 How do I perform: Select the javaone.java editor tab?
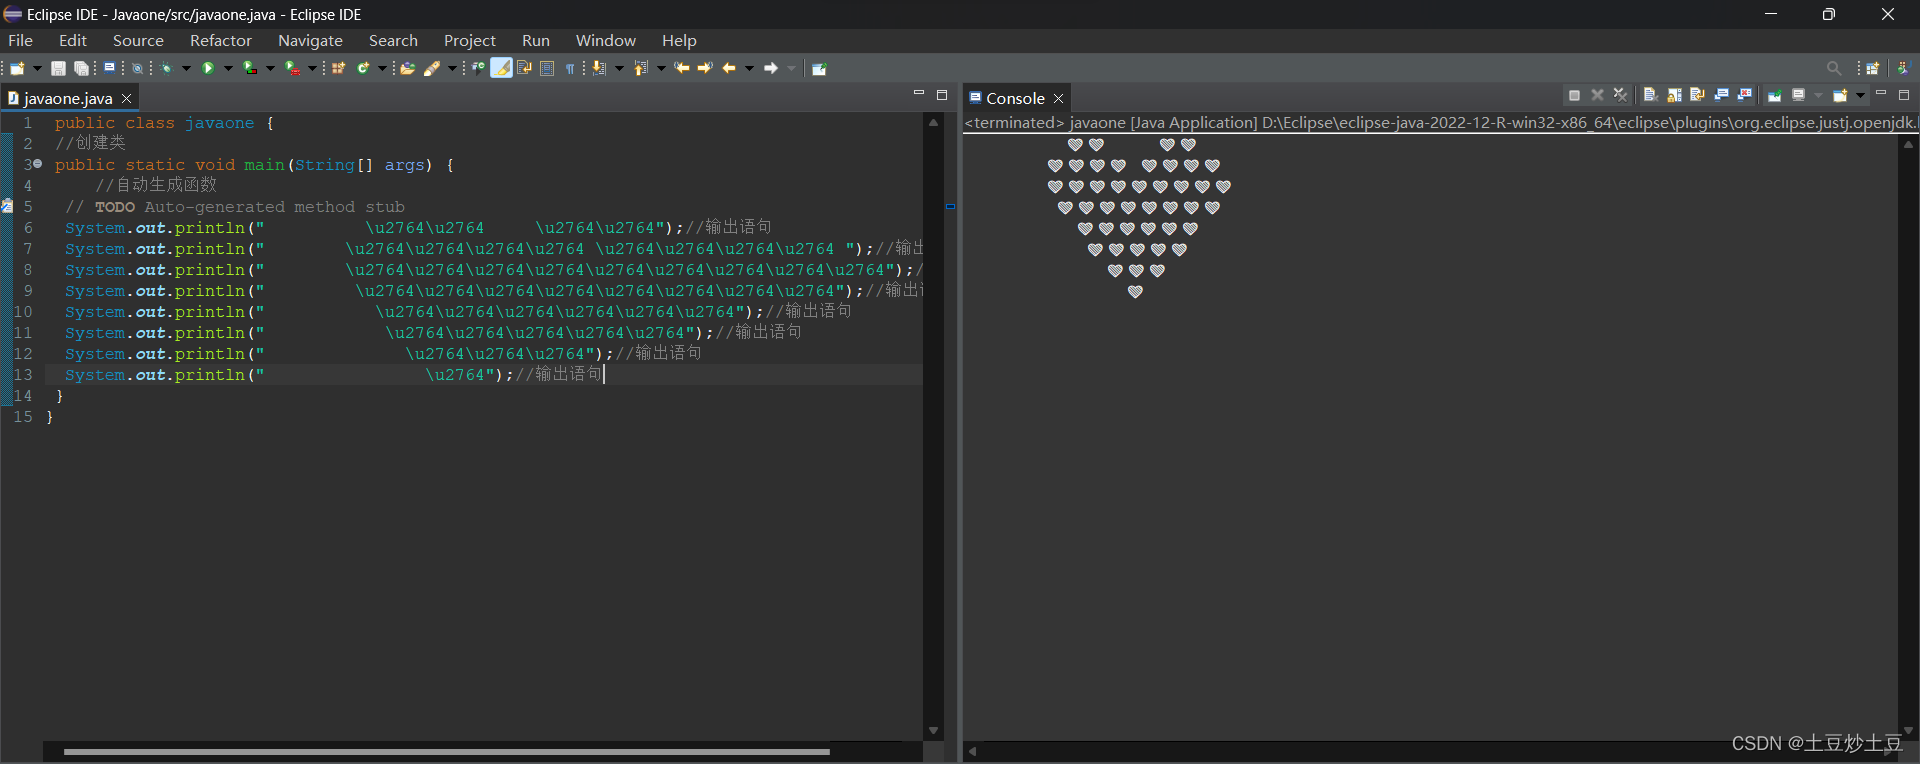[x=68, y=98]
